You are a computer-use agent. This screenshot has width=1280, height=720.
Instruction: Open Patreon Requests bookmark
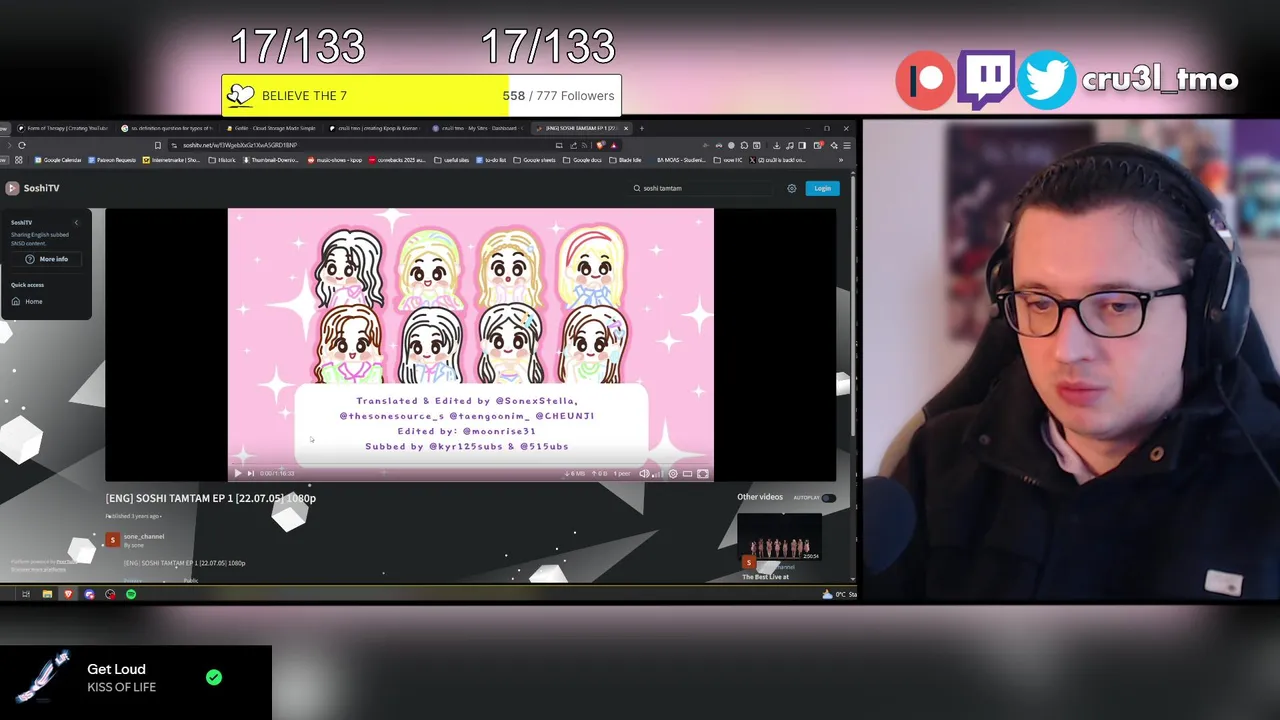[x=112, y=160]
